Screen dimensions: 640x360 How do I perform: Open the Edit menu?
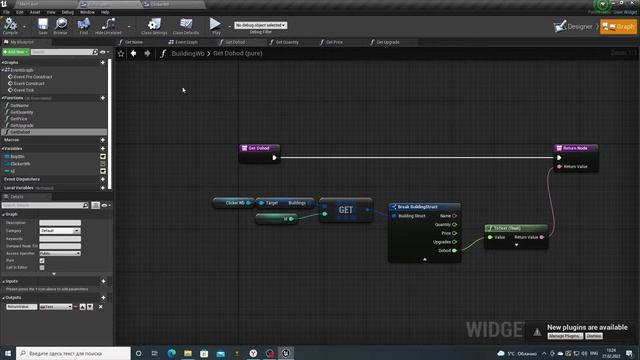tap(20, 12)
